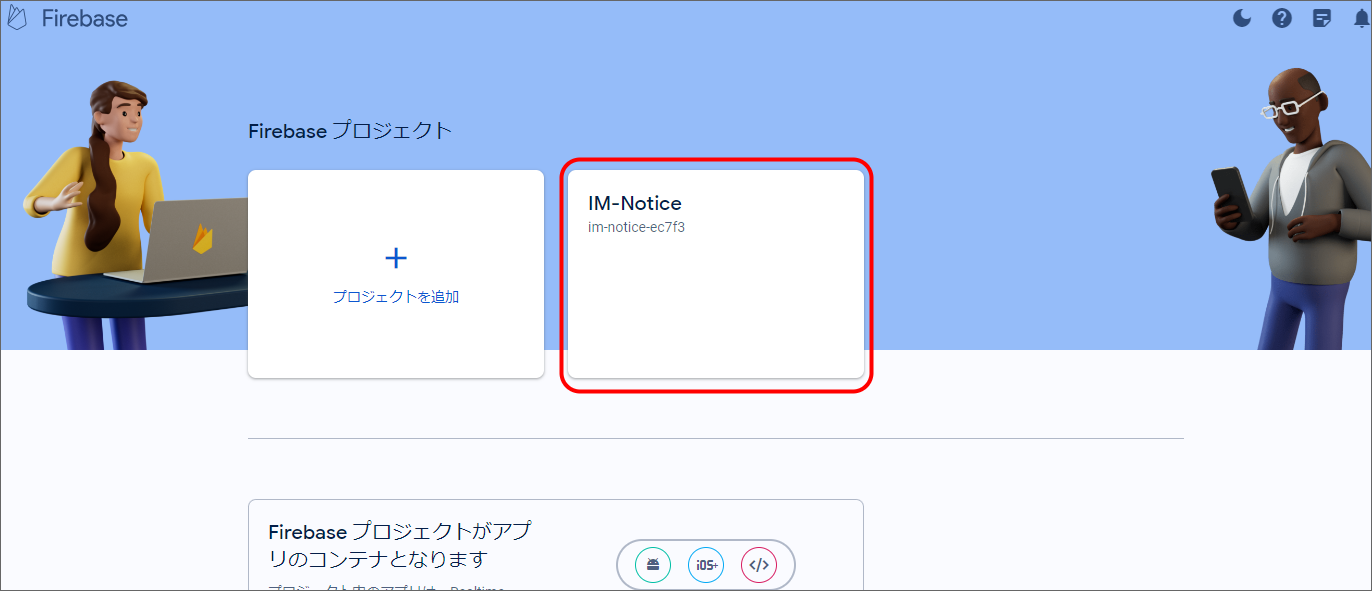Click the plus icon to add project
The image size is (1372, 591).
point(396,259)
